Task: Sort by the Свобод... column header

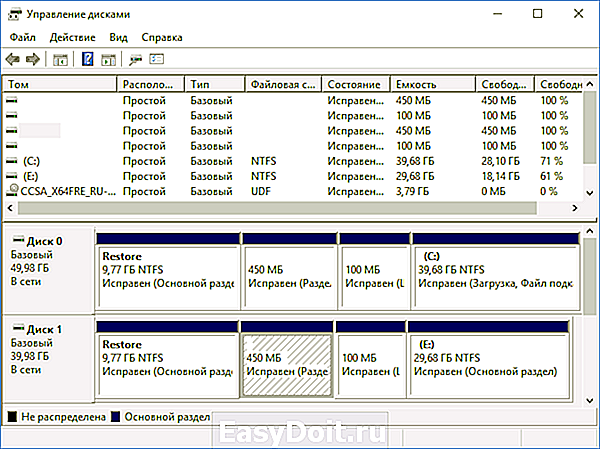Action: [505, 84]
